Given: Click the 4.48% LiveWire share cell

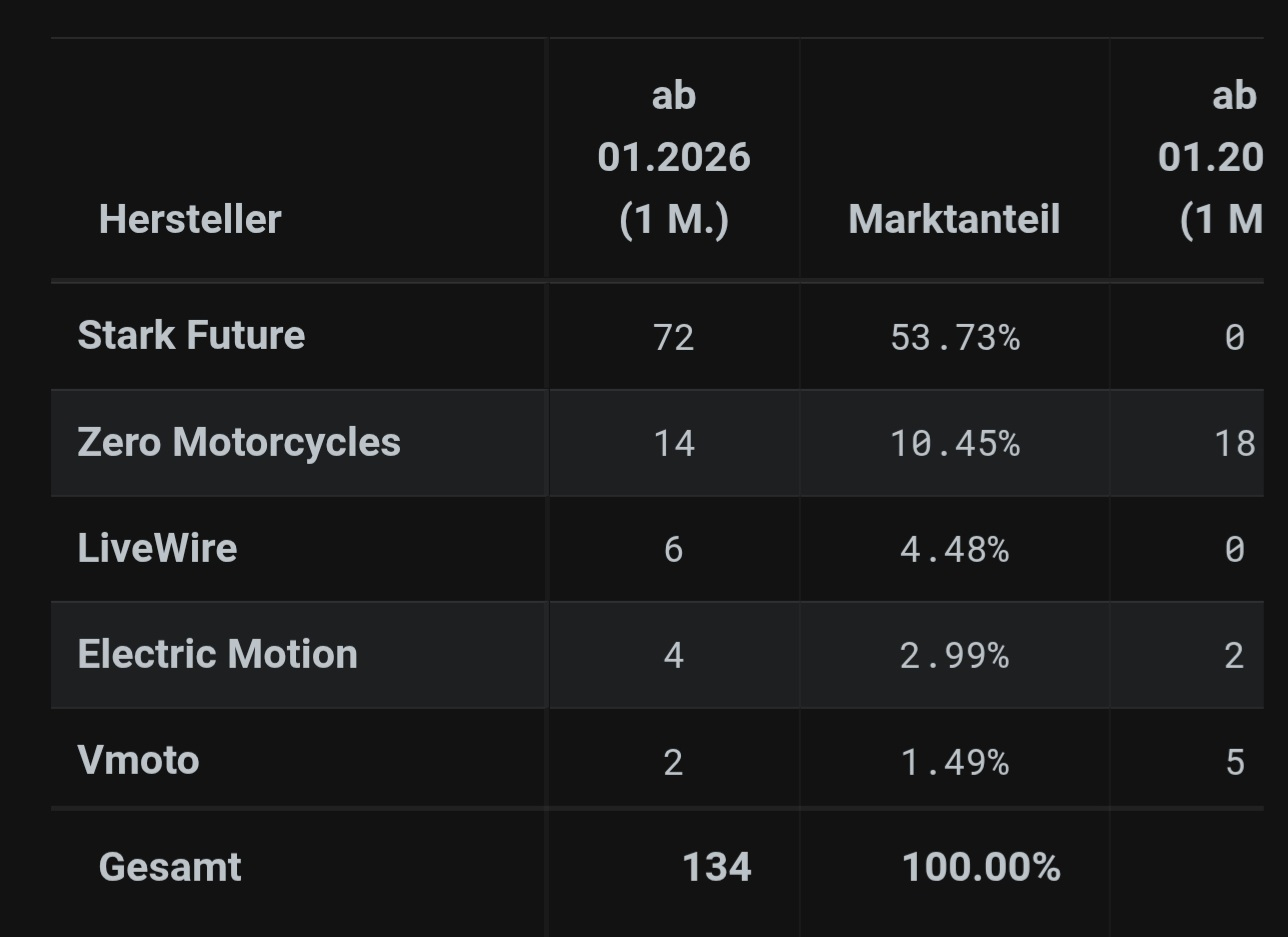Looking at the screenshot, I should coord(954,549).
